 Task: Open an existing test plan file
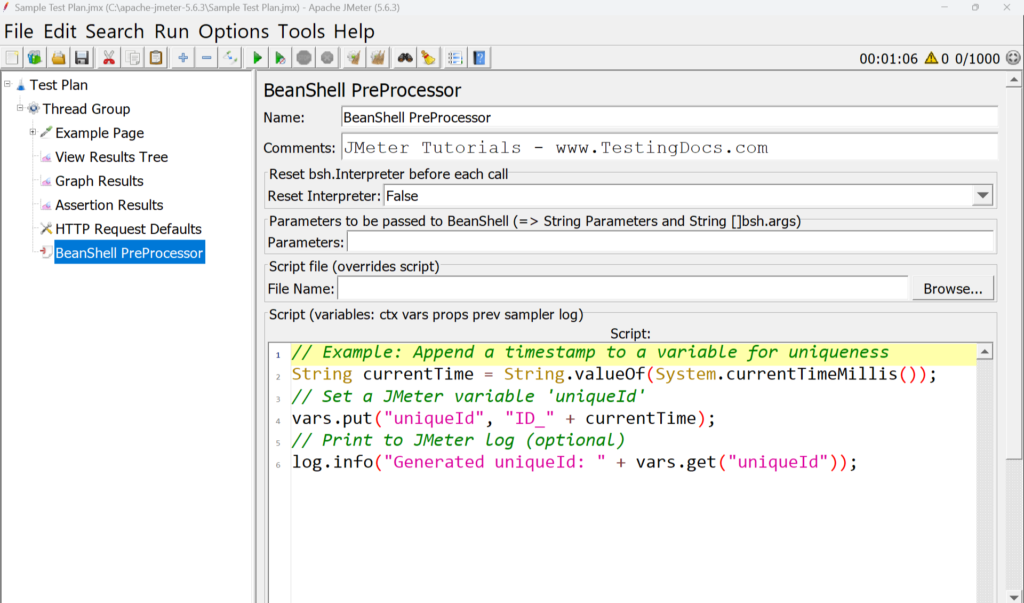pos(56,57)
